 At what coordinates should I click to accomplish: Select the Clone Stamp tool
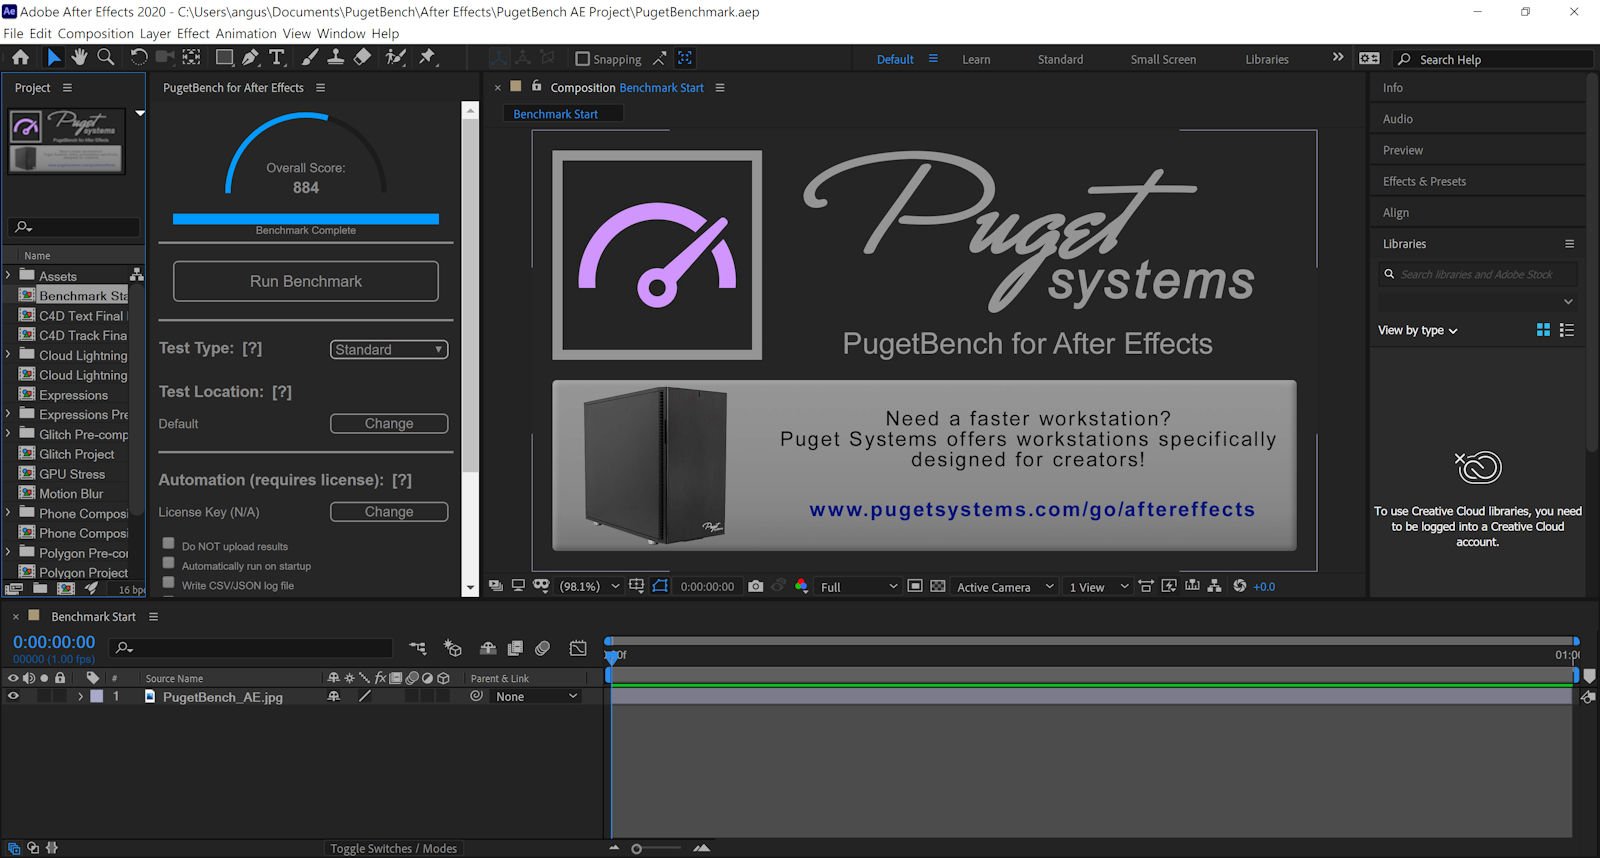coord(336,58)
